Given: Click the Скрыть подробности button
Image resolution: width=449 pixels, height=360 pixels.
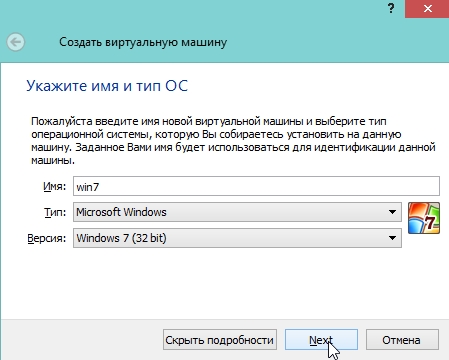Looking at the screenshot, I should tap(220, 340).
